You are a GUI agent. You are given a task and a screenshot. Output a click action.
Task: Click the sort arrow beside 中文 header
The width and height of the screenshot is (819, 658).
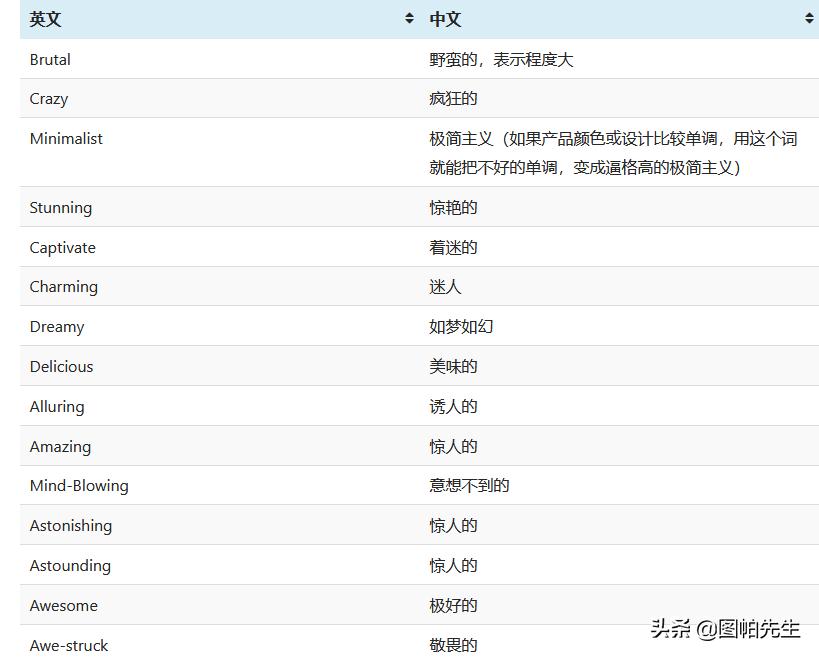(809, 17)
